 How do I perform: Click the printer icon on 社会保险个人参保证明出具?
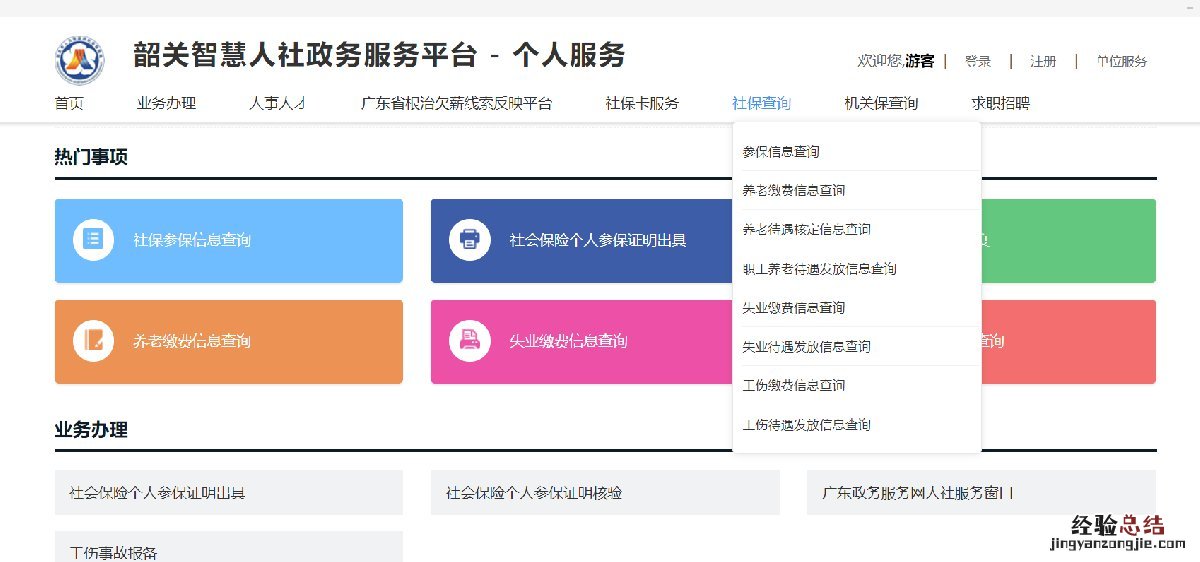click(469, 240)
